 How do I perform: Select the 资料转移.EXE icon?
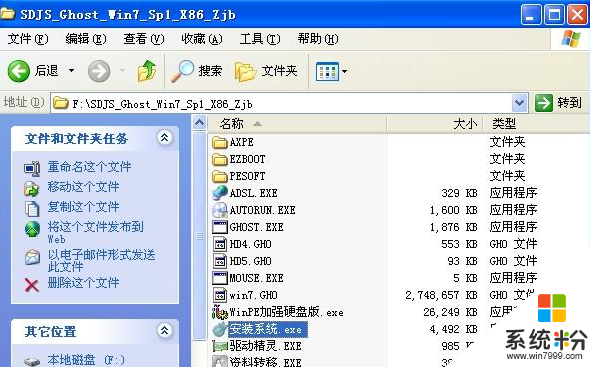pyautogui.click(x=219, y=361)
